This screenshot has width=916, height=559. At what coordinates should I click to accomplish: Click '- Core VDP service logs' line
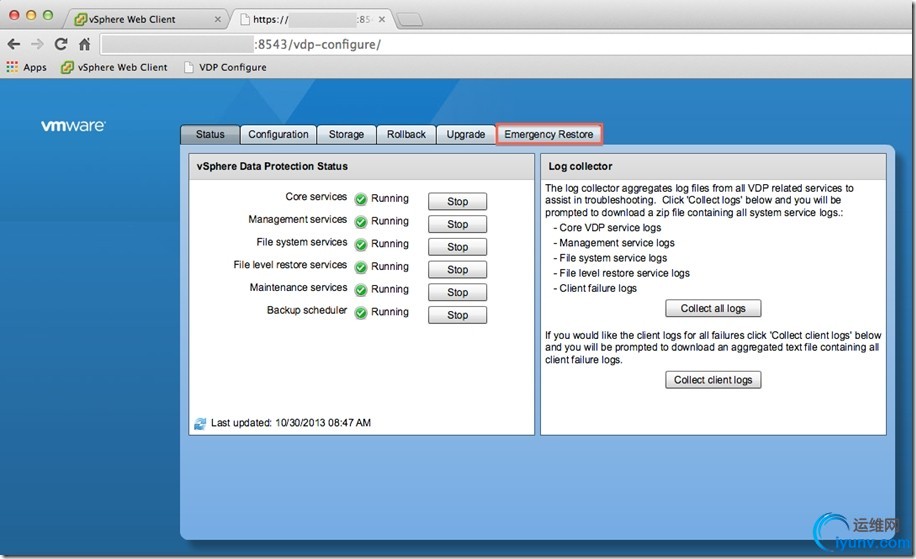click(607, 228)
